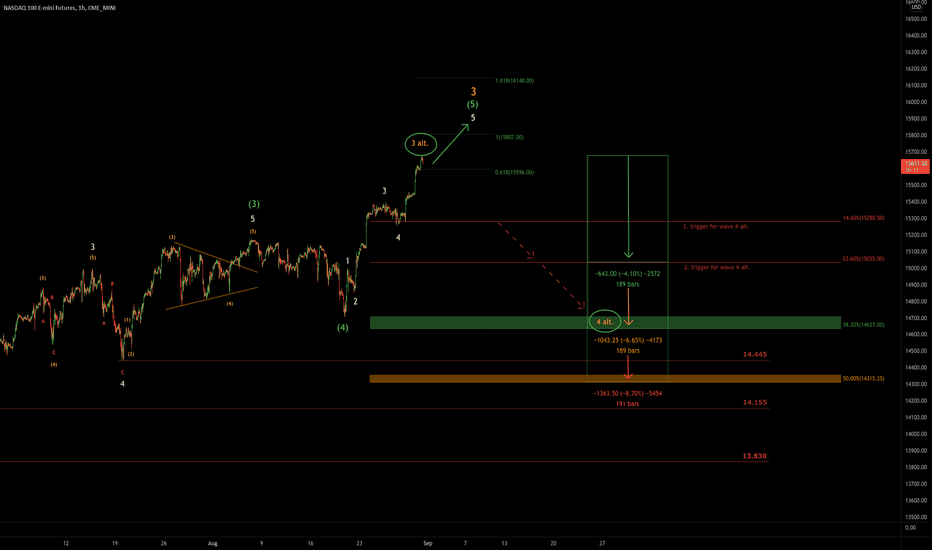Click '2. trigger for wave 4 alt.' note
Screen dimensions: 932x550
click(716, 268)
